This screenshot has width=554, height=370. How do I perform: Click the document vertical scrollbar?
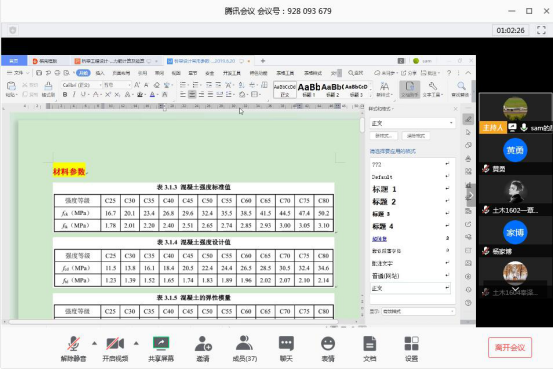pyautogui.click(x=362, y=125)
